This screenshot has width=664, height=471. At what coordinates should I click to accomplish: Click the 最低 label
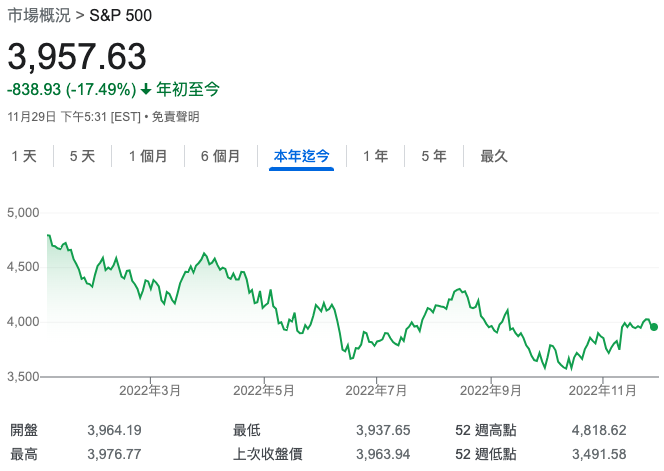[247, 430]
